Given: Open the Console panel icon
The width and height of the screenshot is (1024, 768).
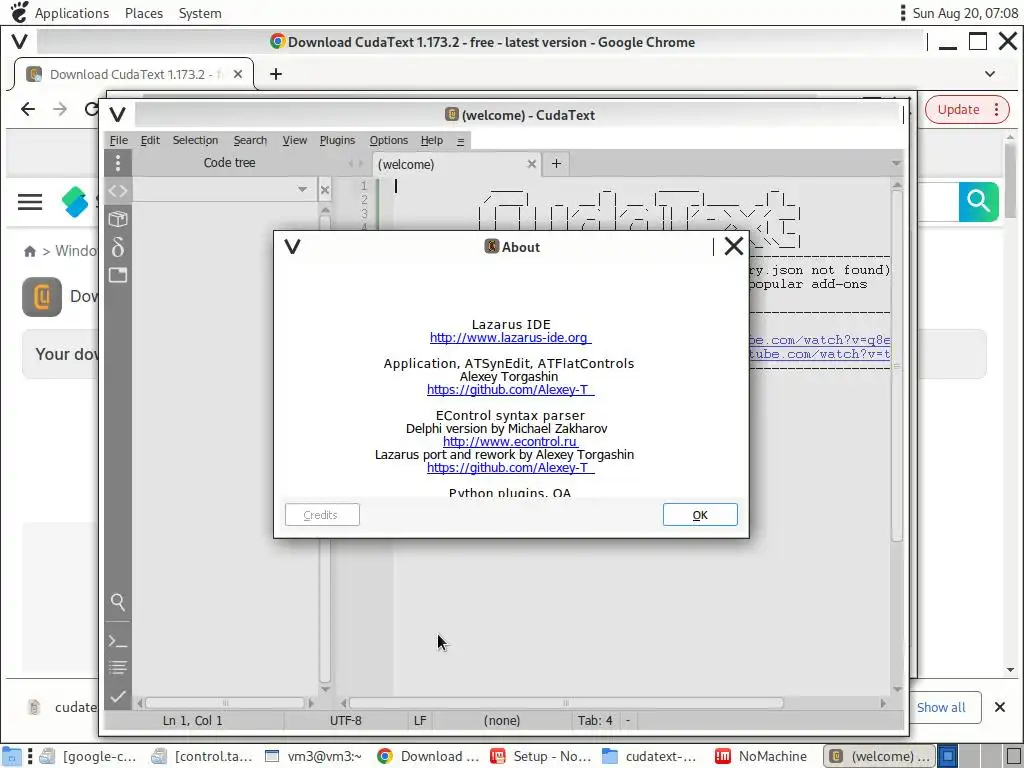Looking at the screenshot, I should 118,641.
